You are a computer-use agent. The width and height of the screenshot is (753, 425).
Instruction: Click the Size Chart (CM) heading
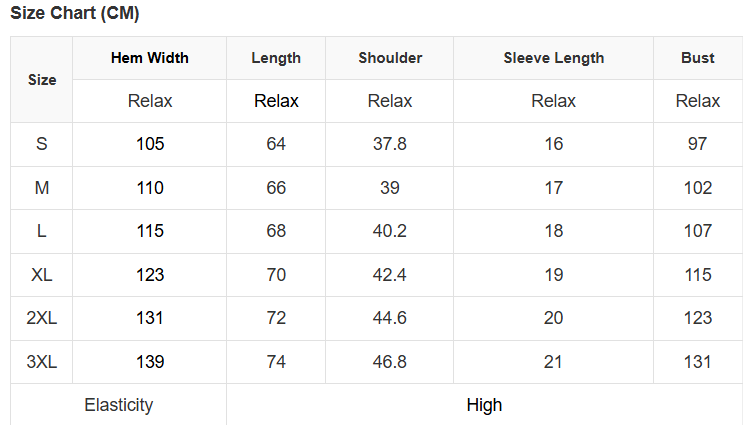tap(74, 14)
